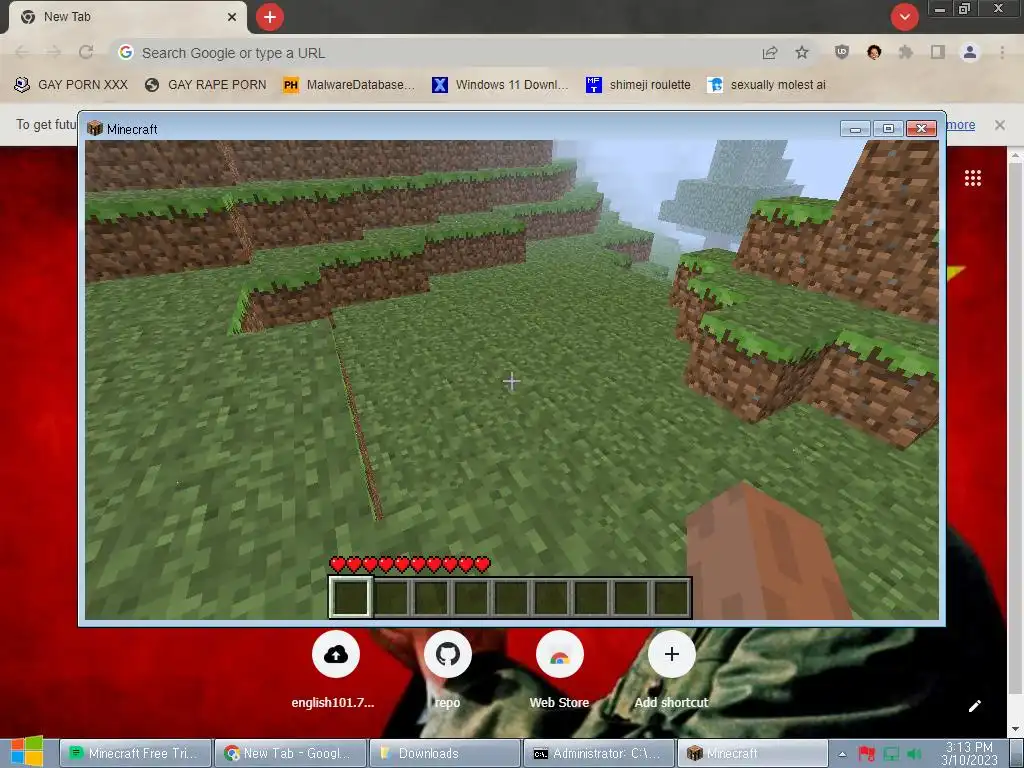This screenshot has height=768, width=1024.
Task: Open the MalwareDatabase bookmark
Action: (349, 85)
